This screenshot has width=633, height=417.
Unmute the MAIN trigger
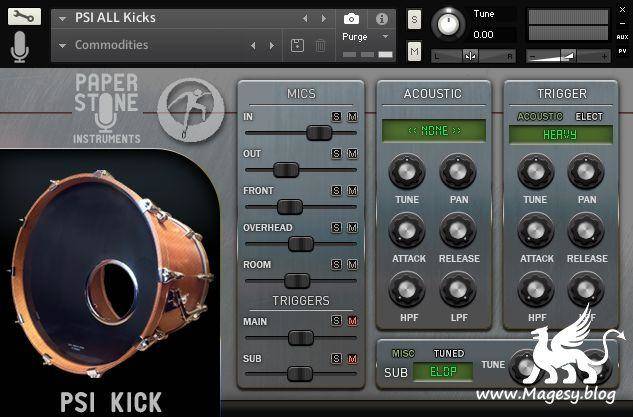coord(352,321)
